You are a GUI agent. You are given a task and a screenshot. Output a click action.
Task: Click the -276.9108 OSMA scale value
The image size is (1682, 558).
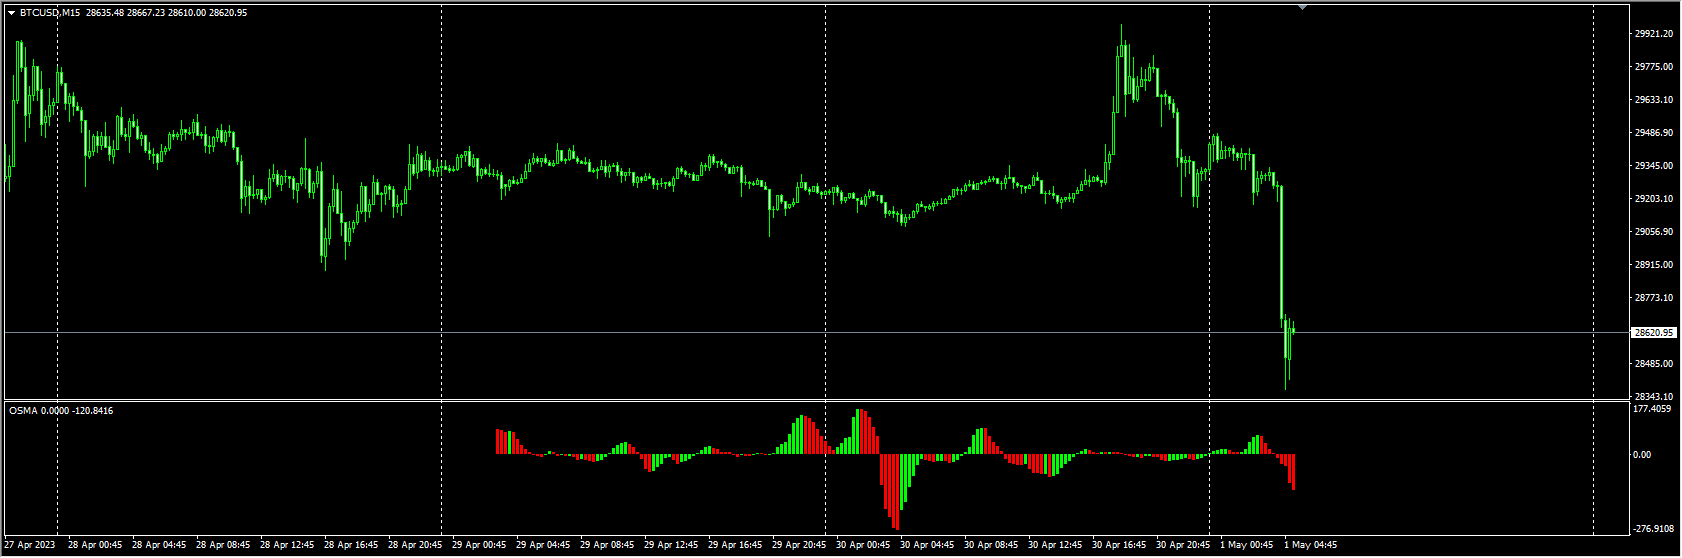(x=1653, y=529)
